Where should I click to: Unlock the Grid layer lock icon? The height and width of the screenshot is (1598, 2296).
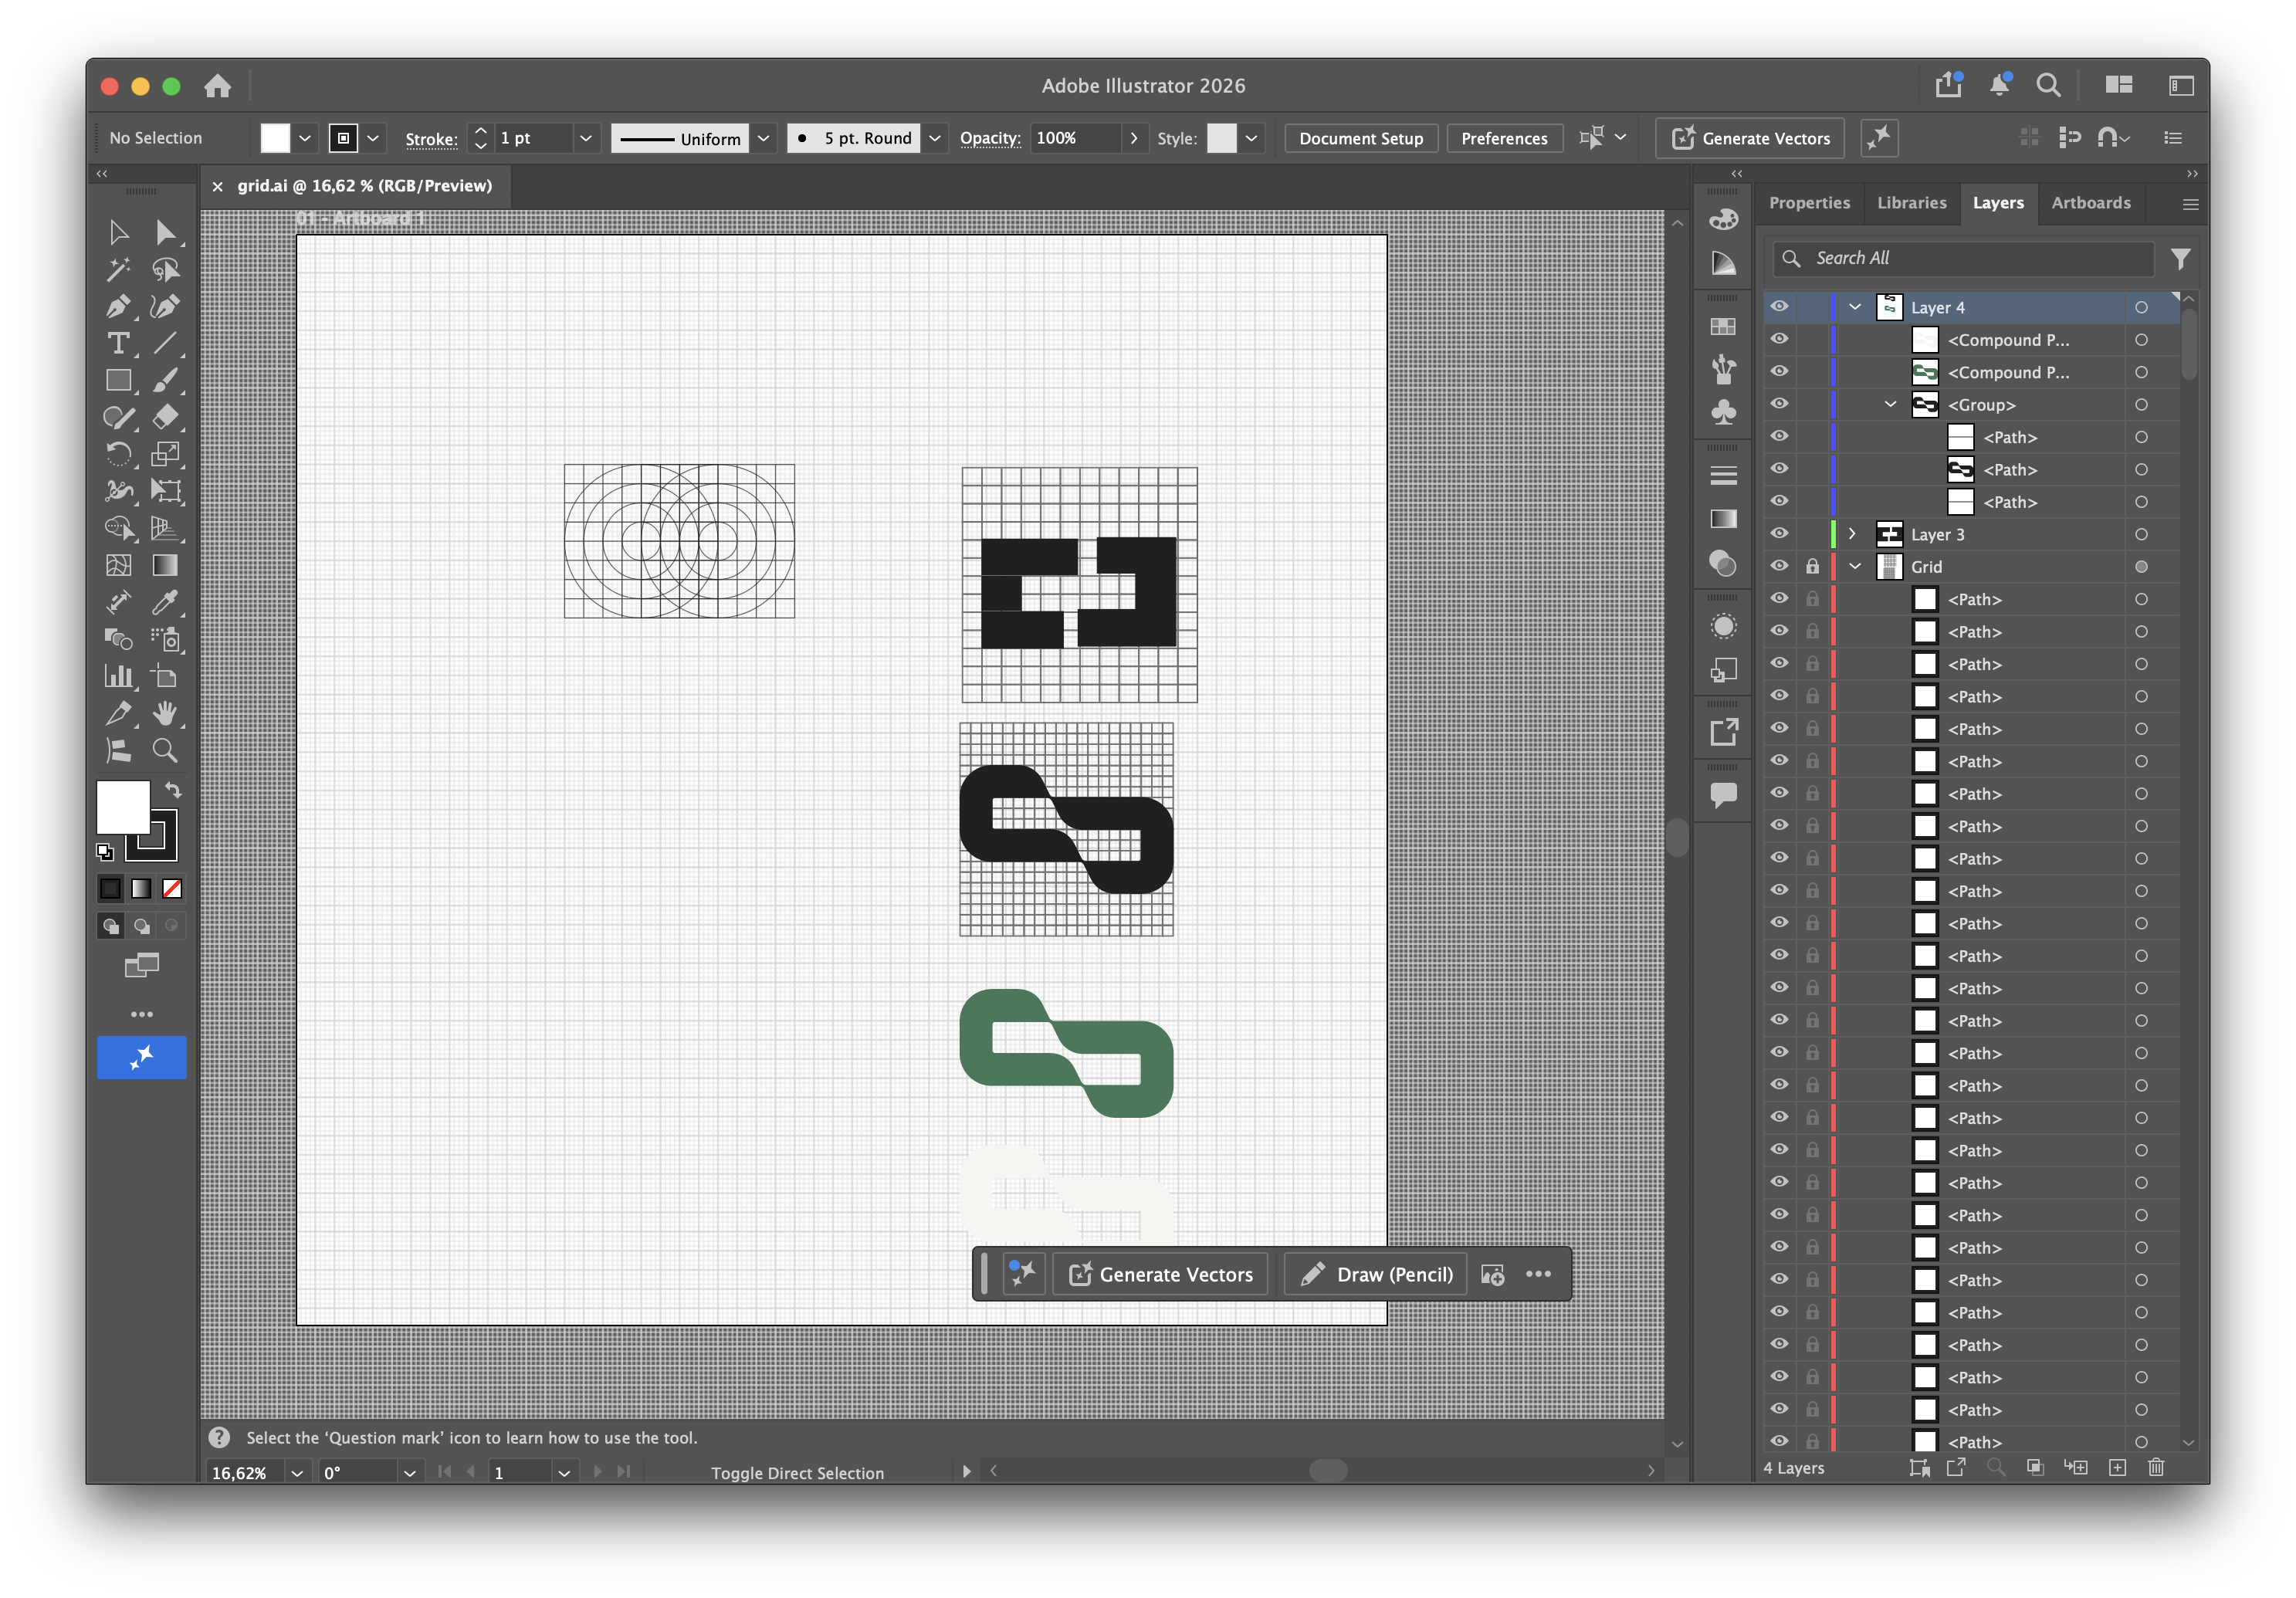1812,566
